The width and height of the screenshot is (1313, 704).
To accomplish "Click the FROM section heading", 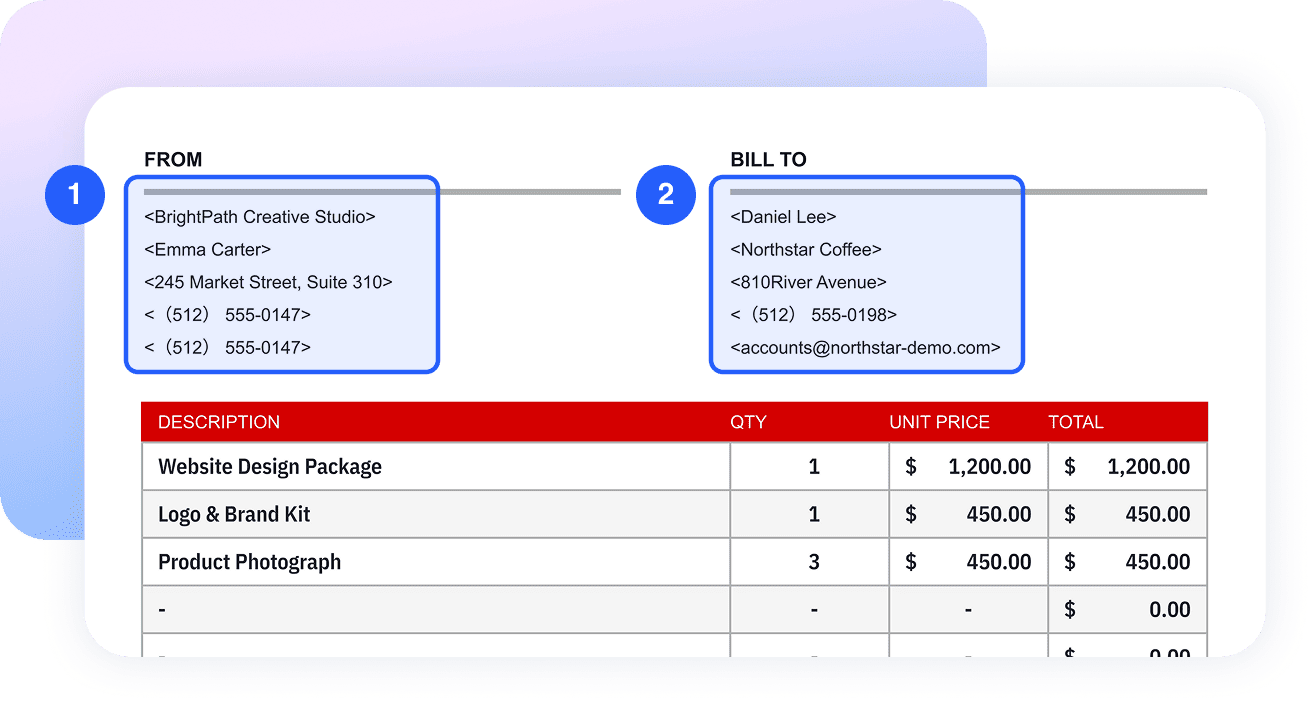I will tap(173, 160).
